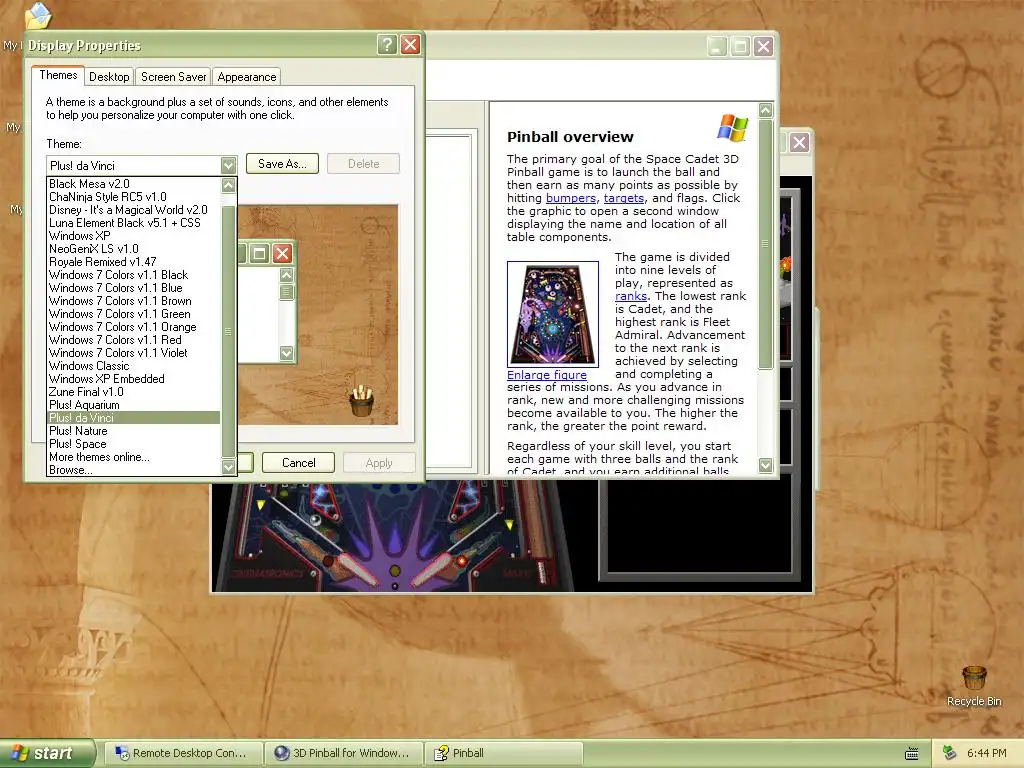Select Plus! Space theme
The height and width of the screenshot is (768, 1024).
pyautogui.click(x=134, y=444)
